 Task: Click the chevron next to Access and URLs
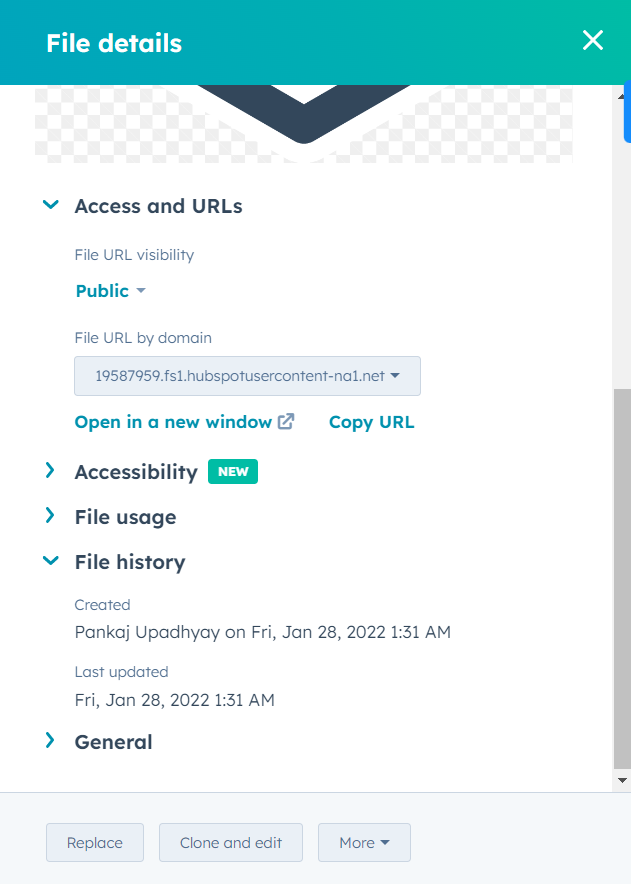[51, 205]
